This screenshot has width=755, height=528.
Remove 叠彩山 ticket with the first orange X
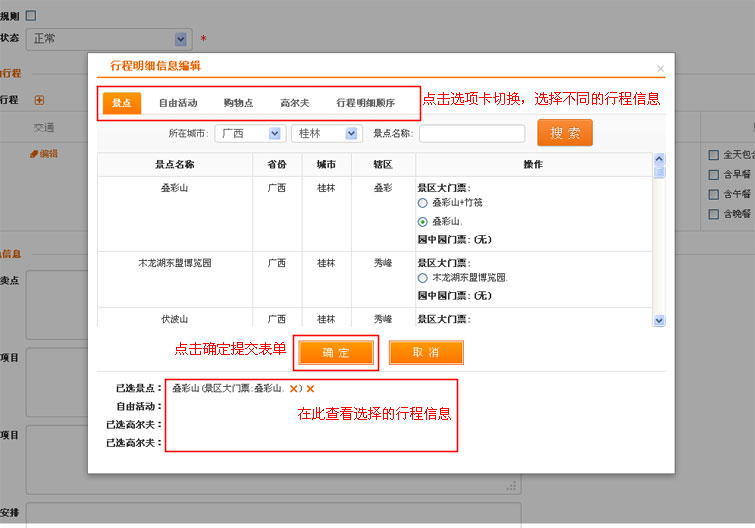pyautogui.click(x=294, y=388)
